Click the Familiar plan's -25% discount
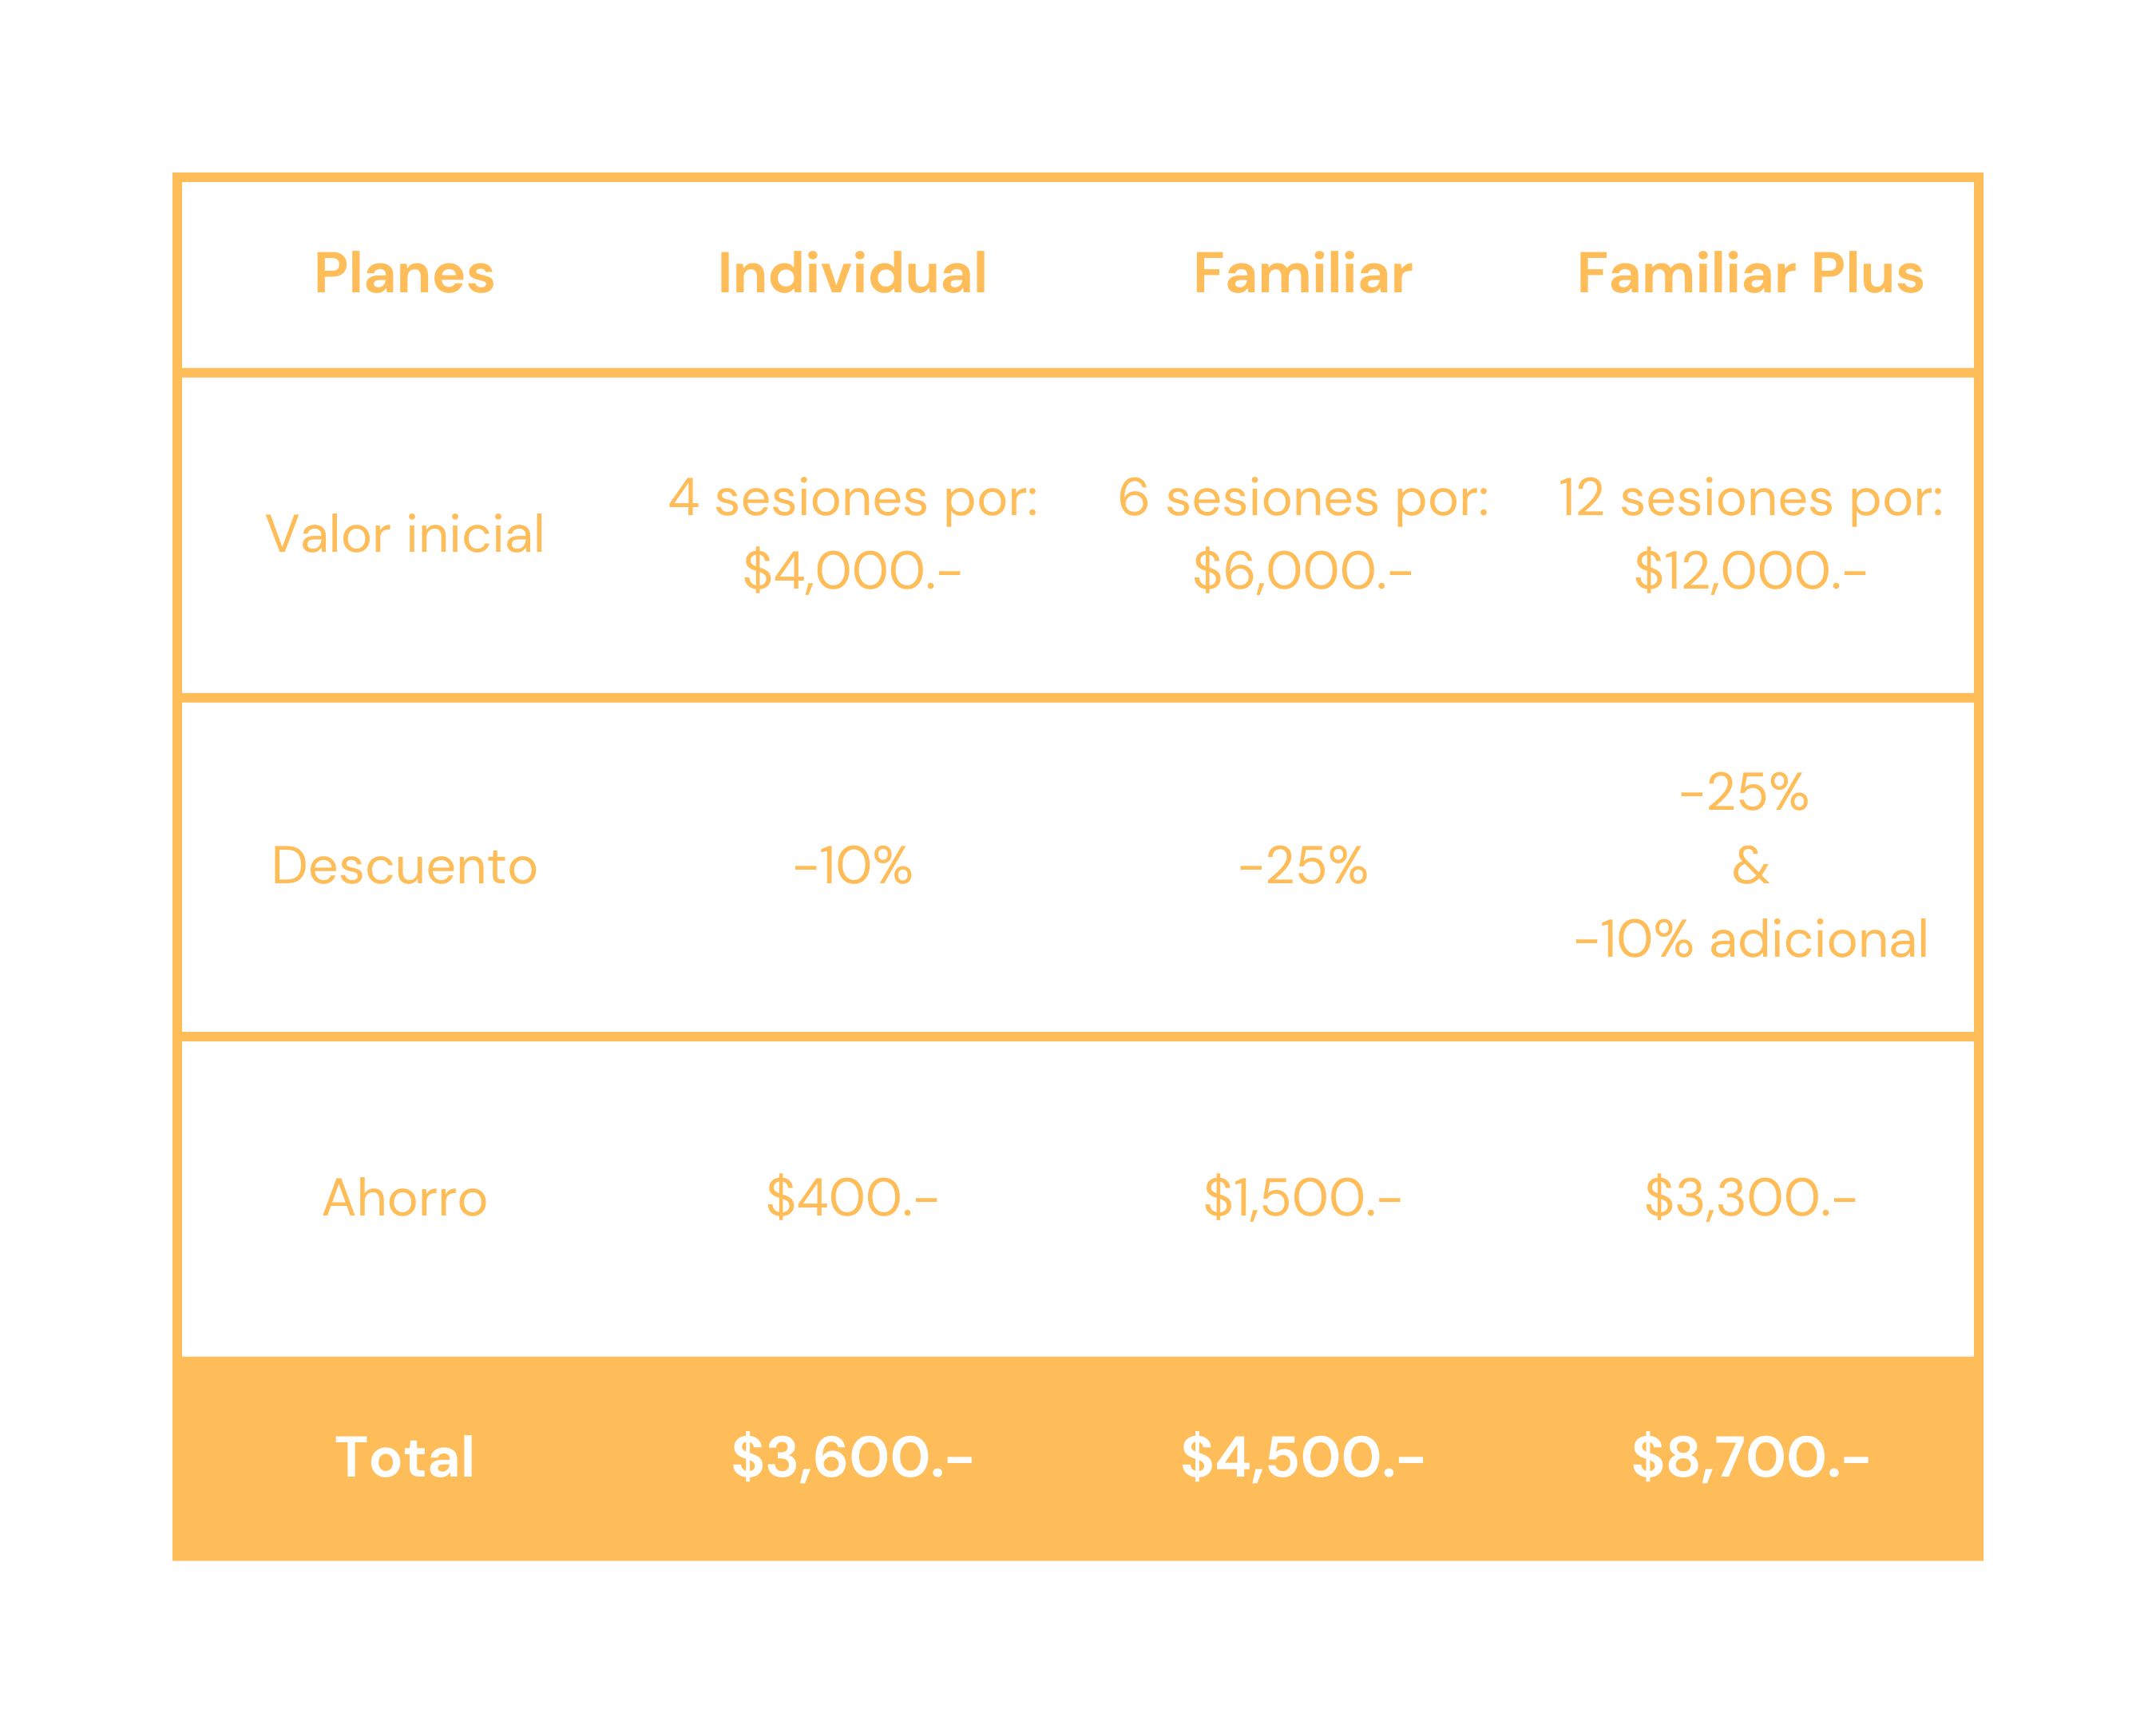Screen dimensions: 2156x1725 pos(1302,866)
